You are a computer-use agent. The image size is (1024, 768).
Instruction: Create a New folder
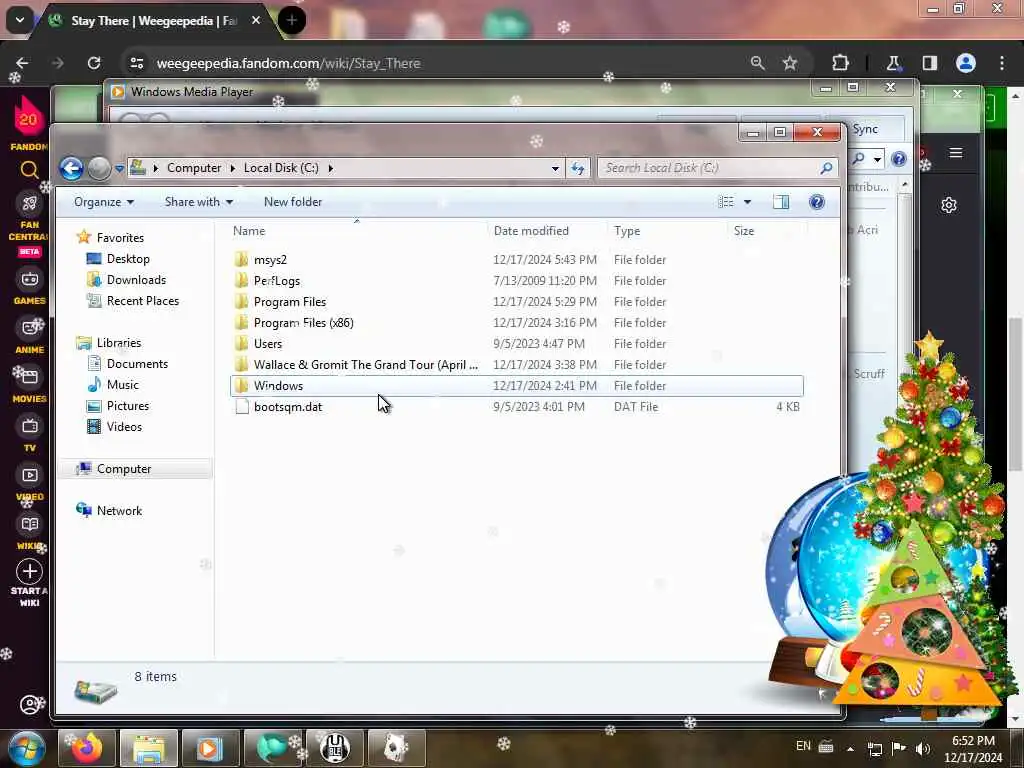coord(293,202)
